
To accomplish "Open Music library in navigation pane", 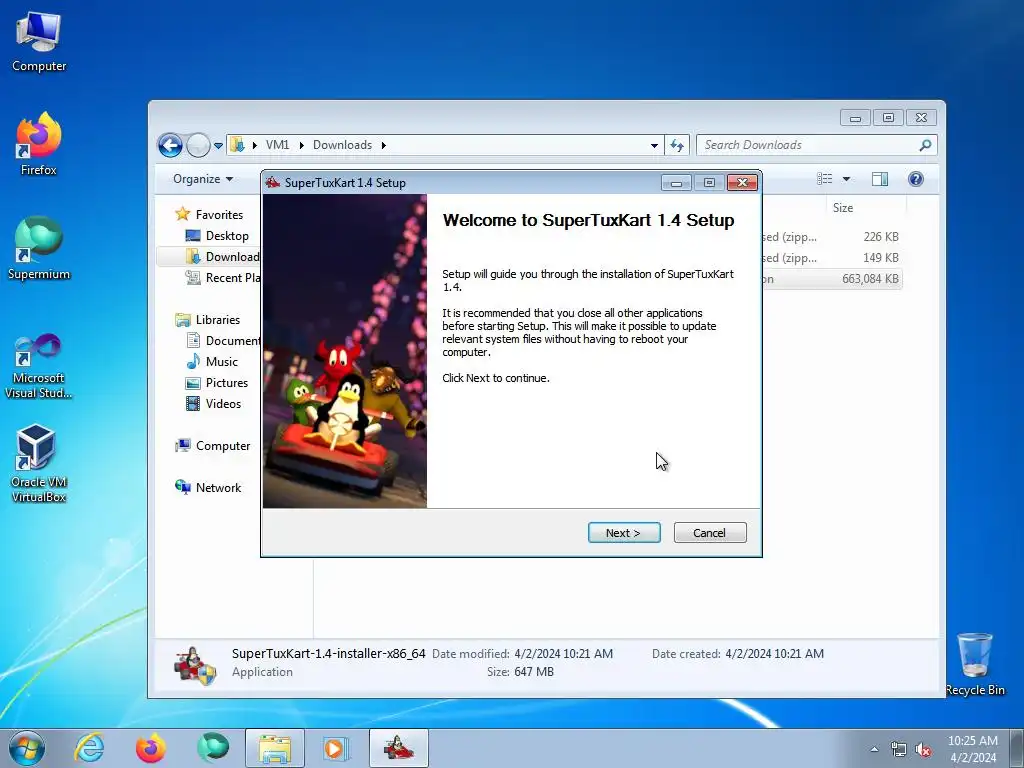I will pos(212,362).
